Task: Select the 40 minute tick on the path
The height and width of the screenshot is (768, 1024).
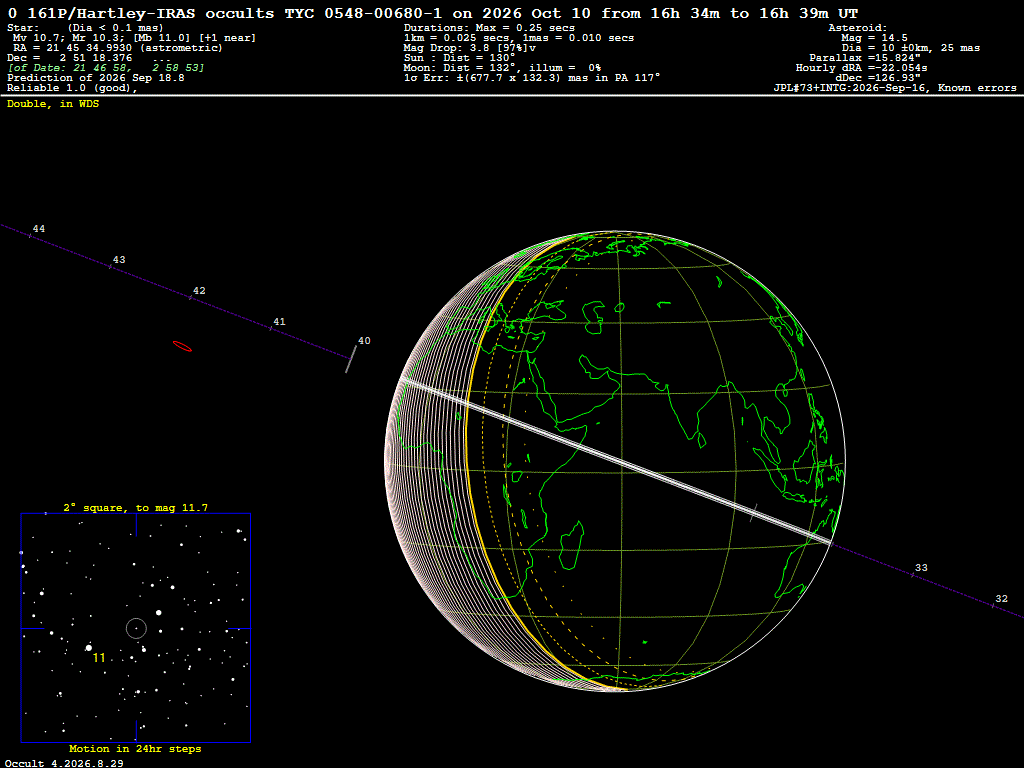Action: [x=364, y=341]
